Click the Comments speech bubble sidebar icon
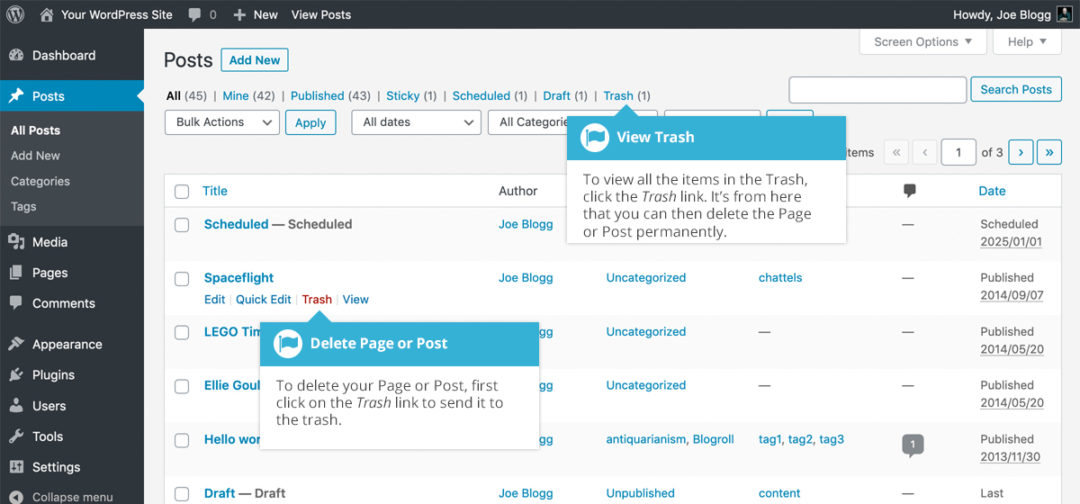Viewport: 1080px width, 504px height. coord(17,303)
